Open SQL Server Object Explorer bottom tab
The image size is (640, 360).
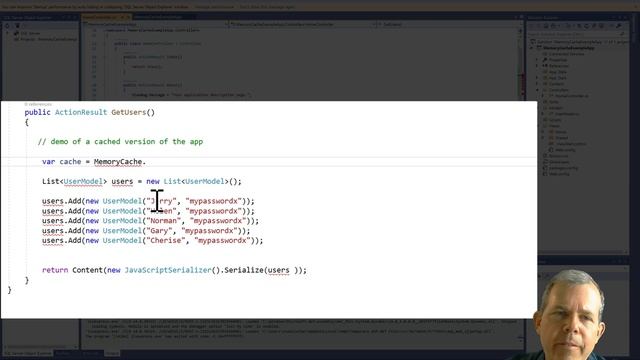(28, 353)
